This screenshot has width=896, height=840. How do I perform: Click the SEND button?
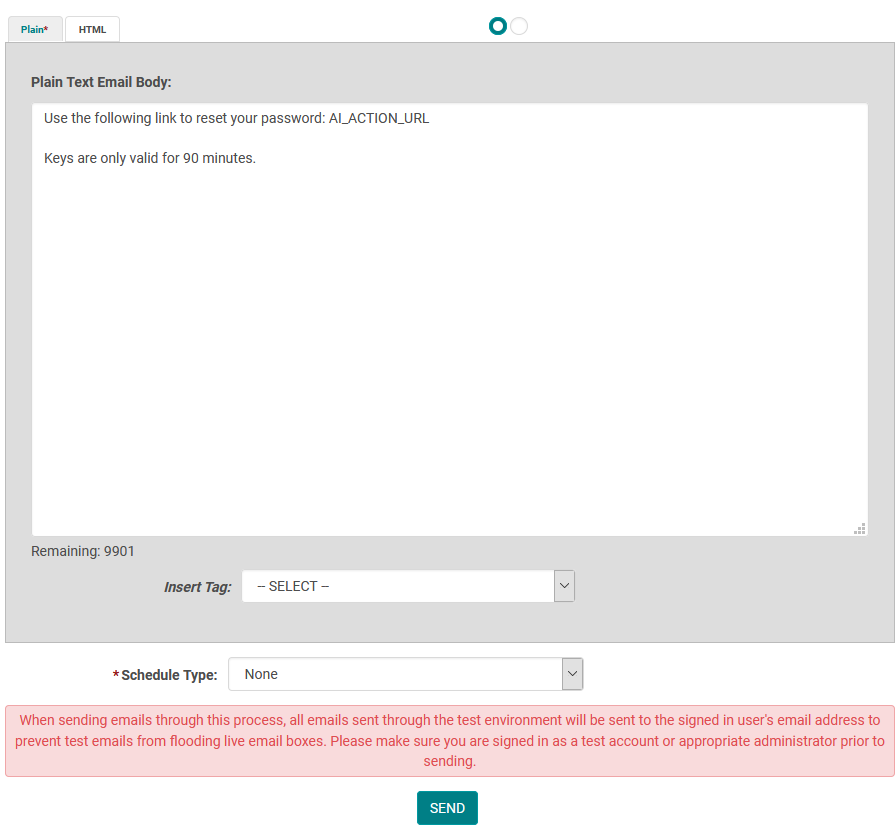click(447, 808)
